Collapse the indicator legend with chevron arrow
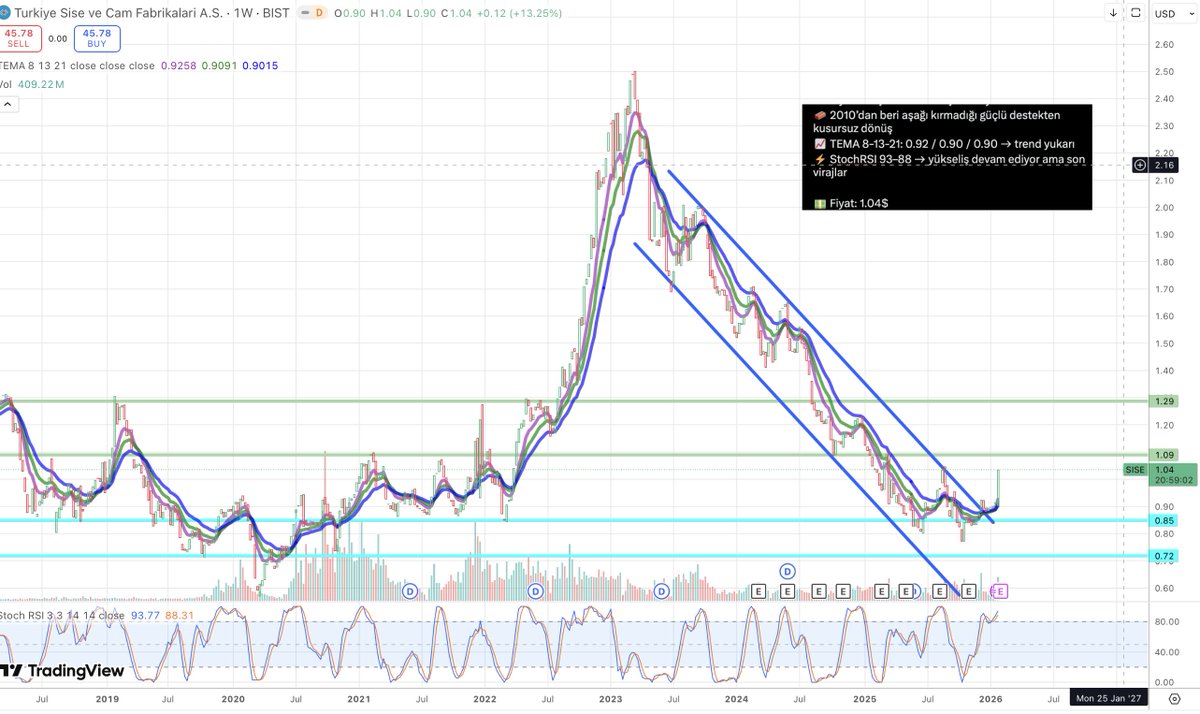The image size is (1200, 714). click(6, 105)
